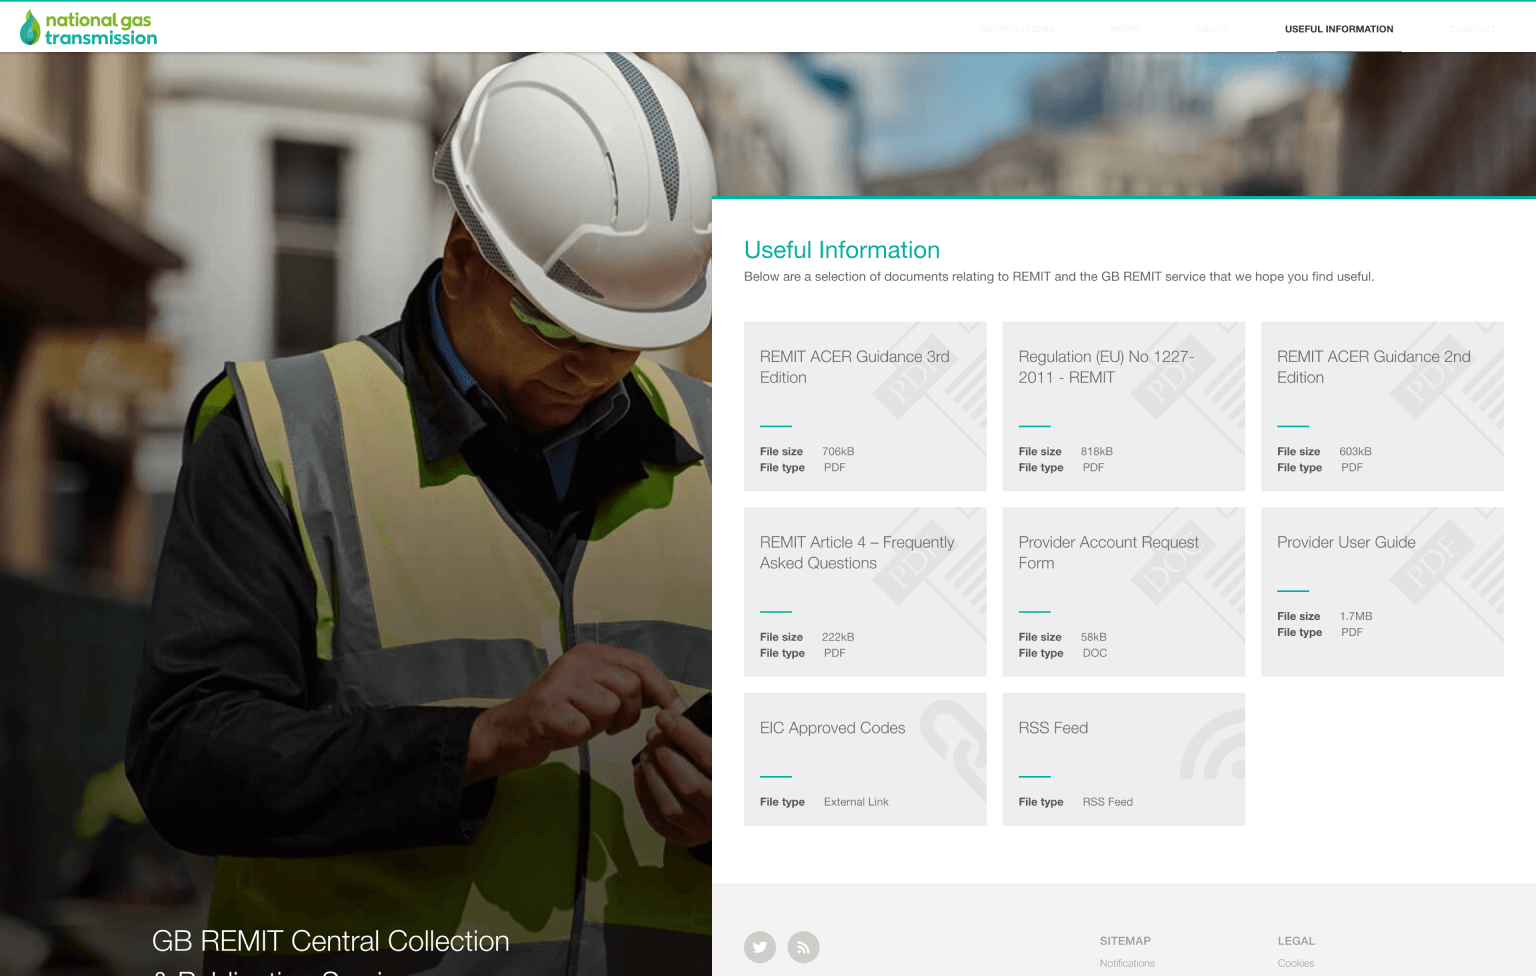Go to the News menu item
Viewport: 1536px width, 976px height.
click(1124, 29)
